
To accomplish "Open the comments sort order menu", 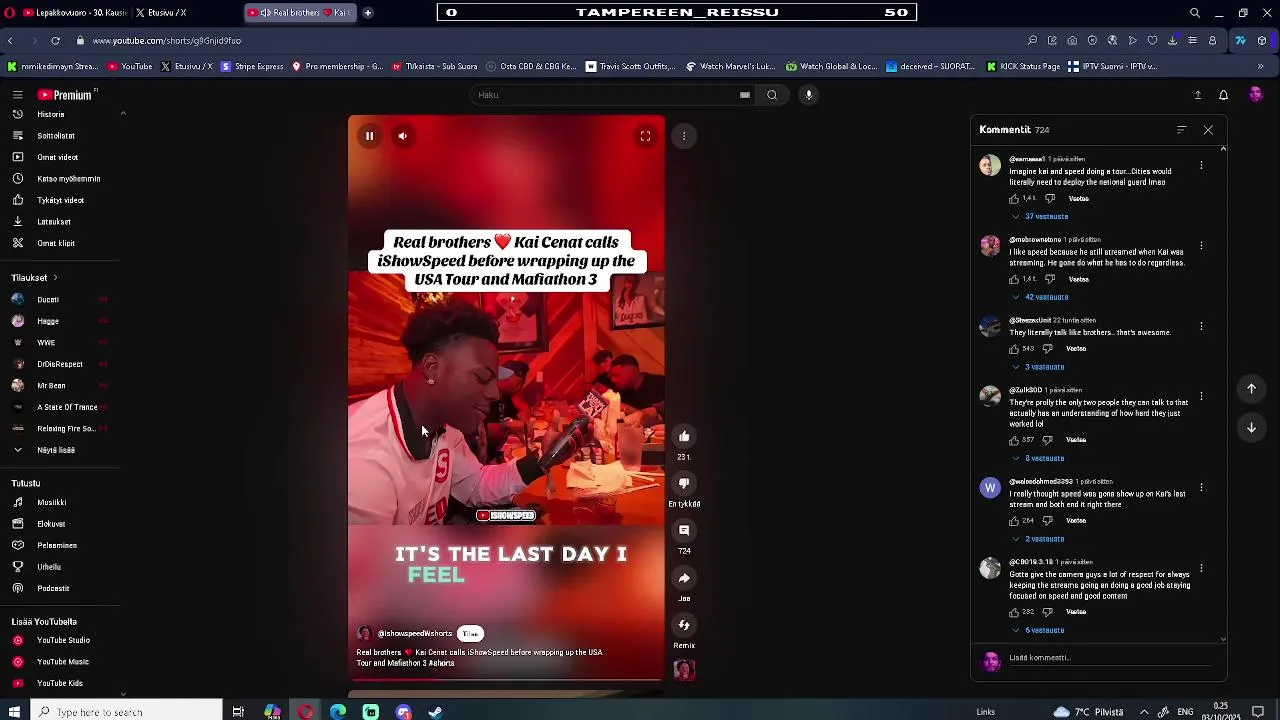I will point(1181,130).
